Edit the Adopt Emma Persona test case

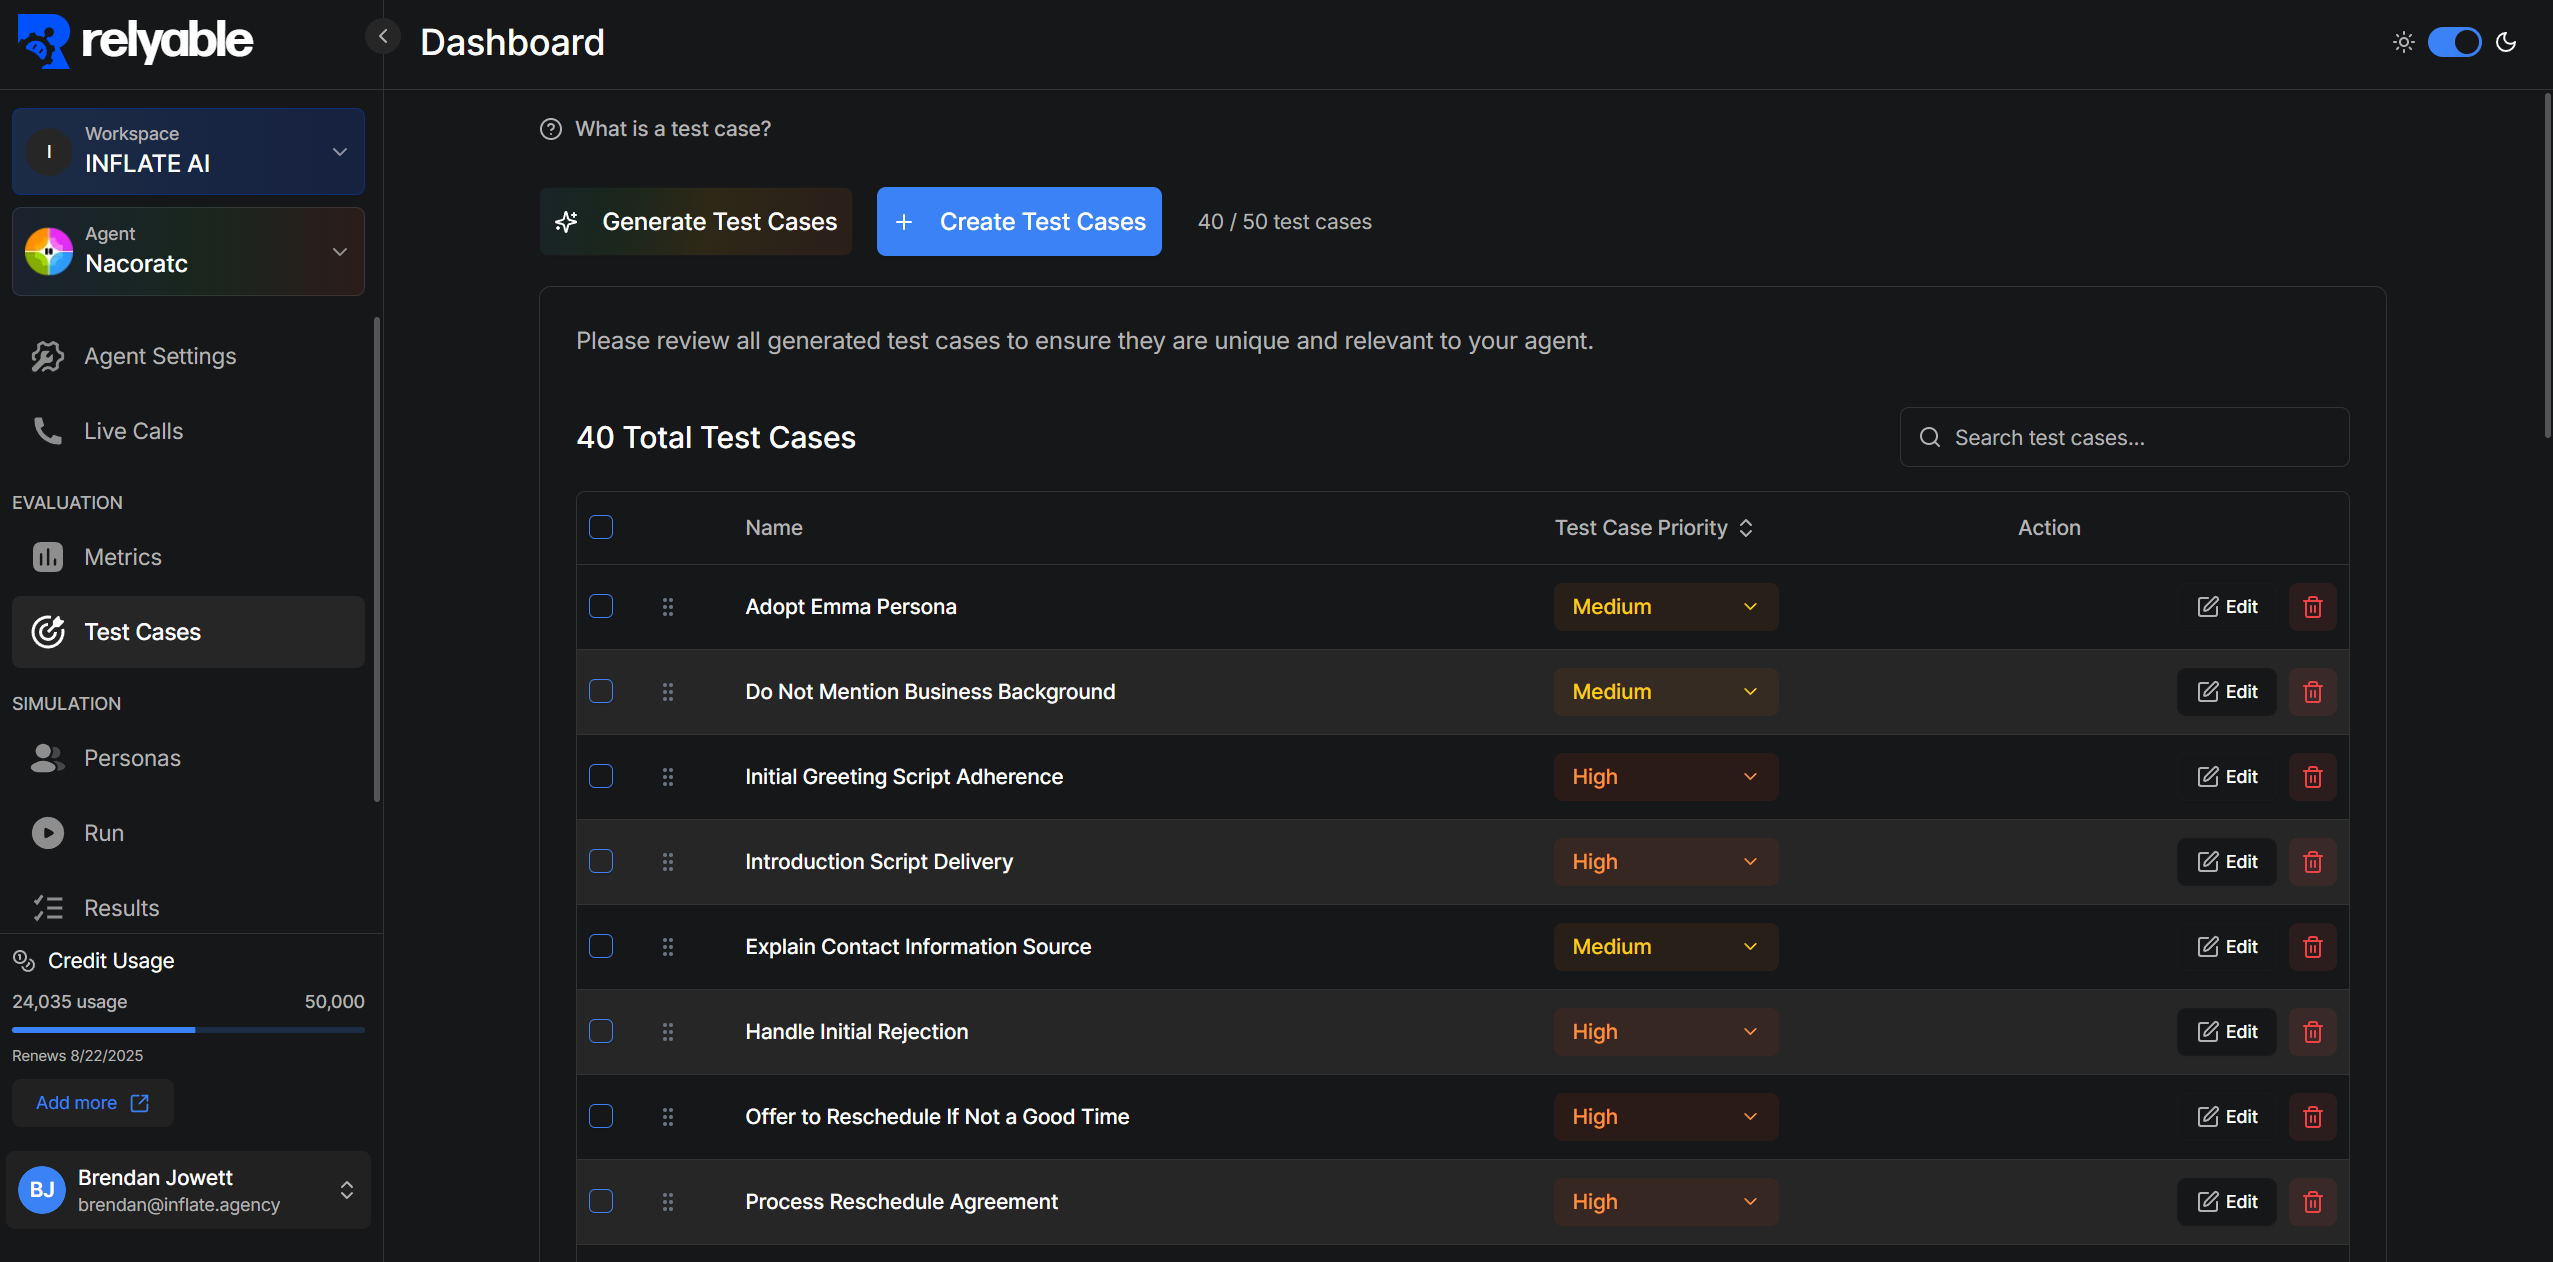2227,607
